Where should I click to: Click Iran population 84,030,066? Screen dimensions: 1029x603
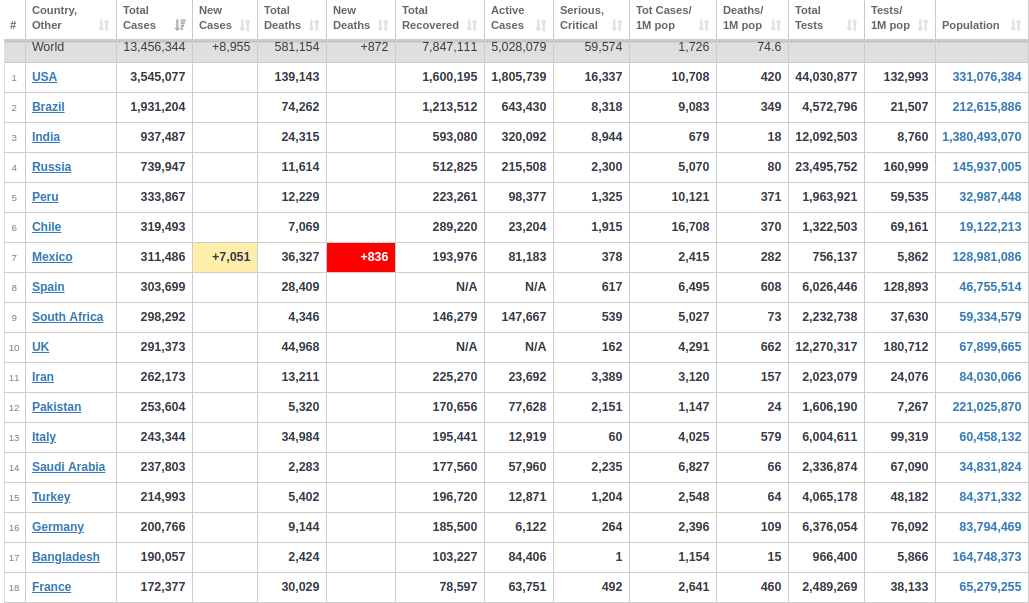990,377
